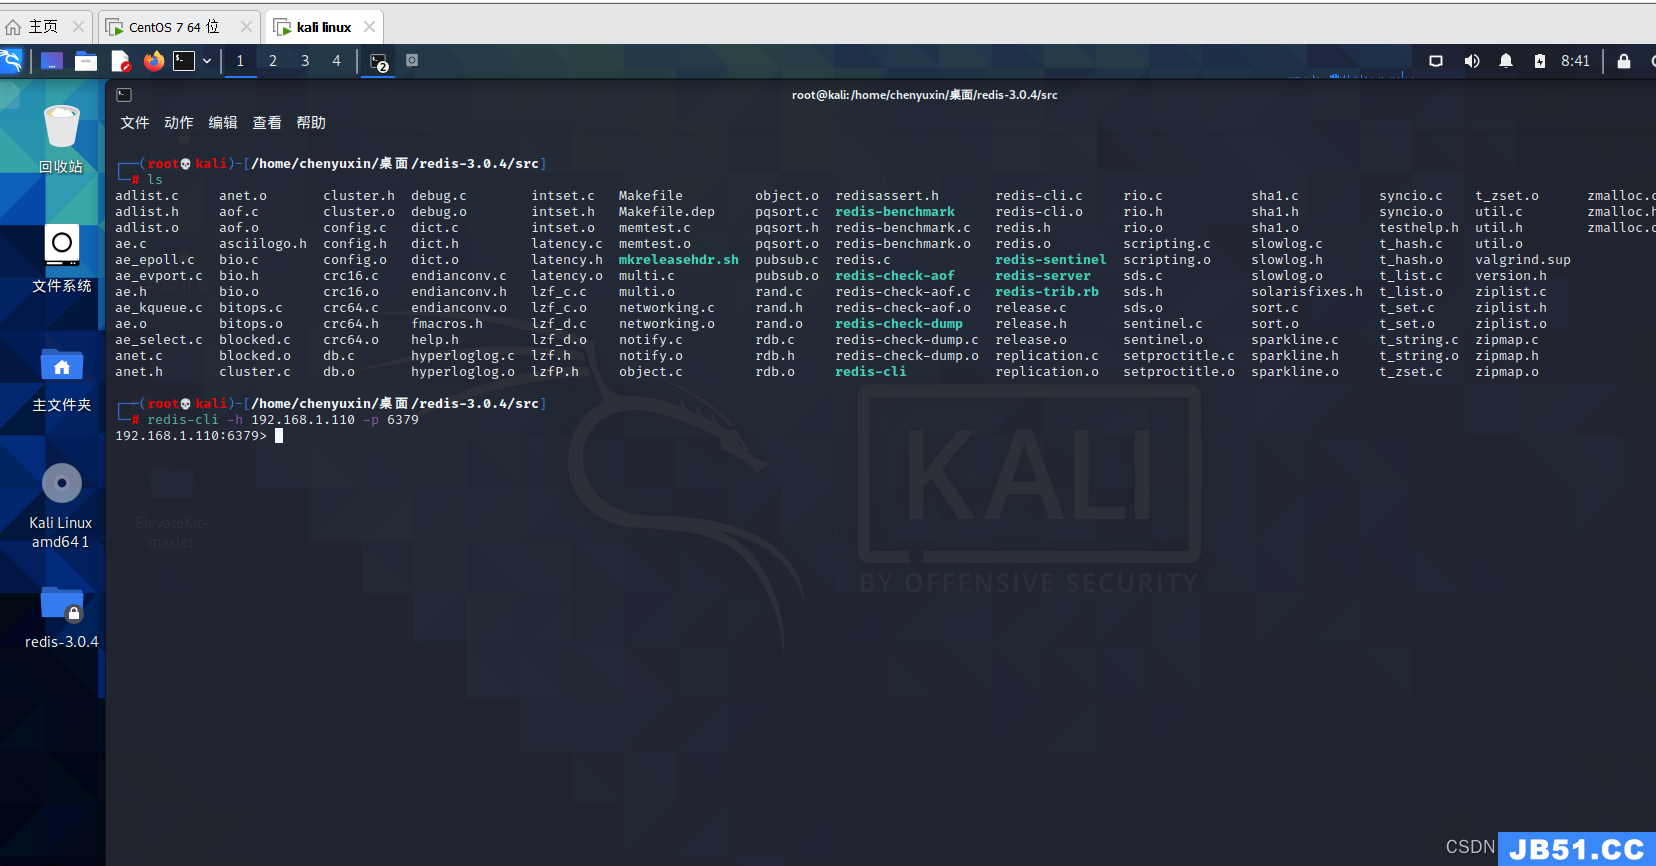
Task: Open the network connection tray icon
Action: (x=1436, y=61)
